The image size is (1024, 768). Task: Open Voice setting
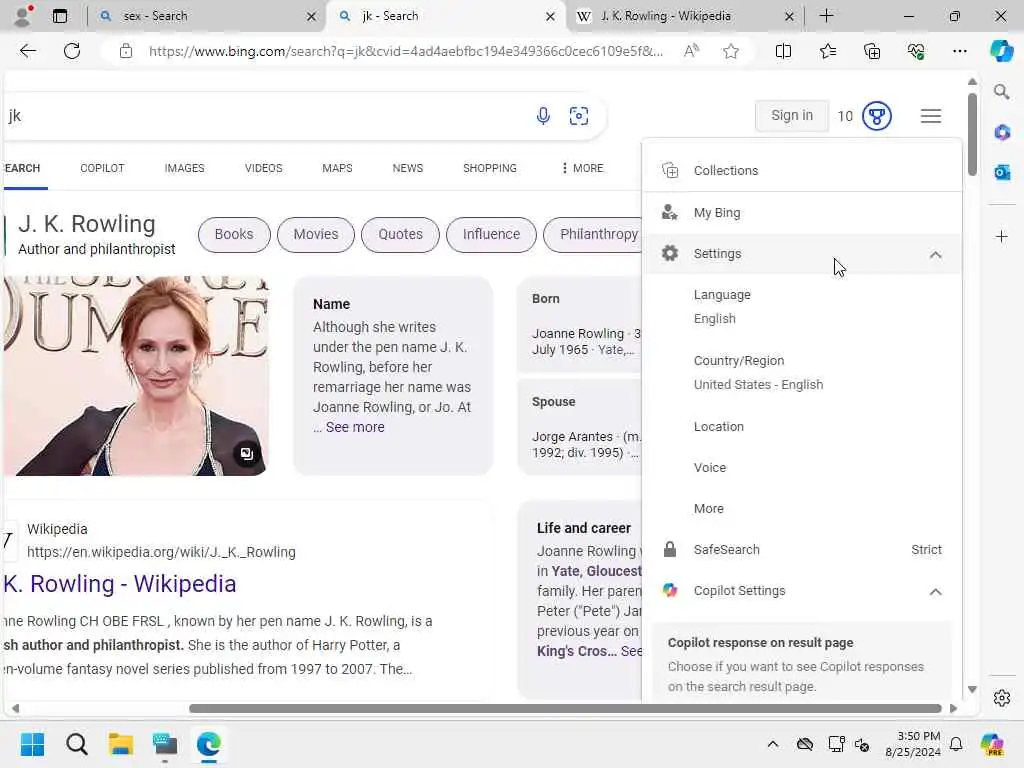pos(802,468)
